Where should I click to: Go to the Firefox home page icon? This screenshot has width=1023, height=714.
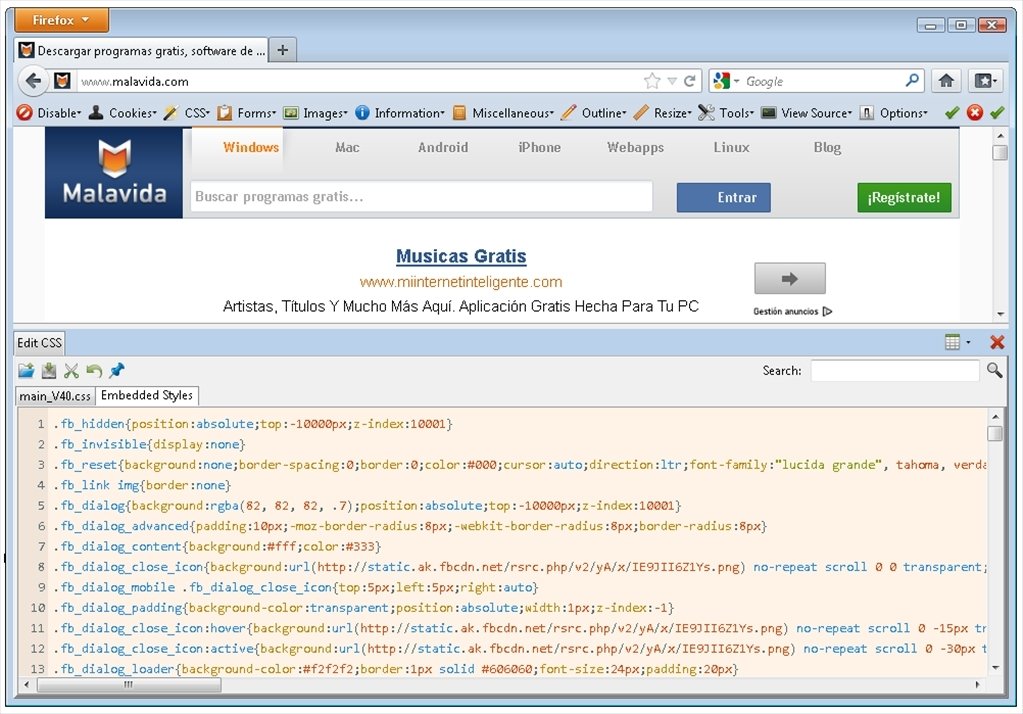[x=946, y=81]
